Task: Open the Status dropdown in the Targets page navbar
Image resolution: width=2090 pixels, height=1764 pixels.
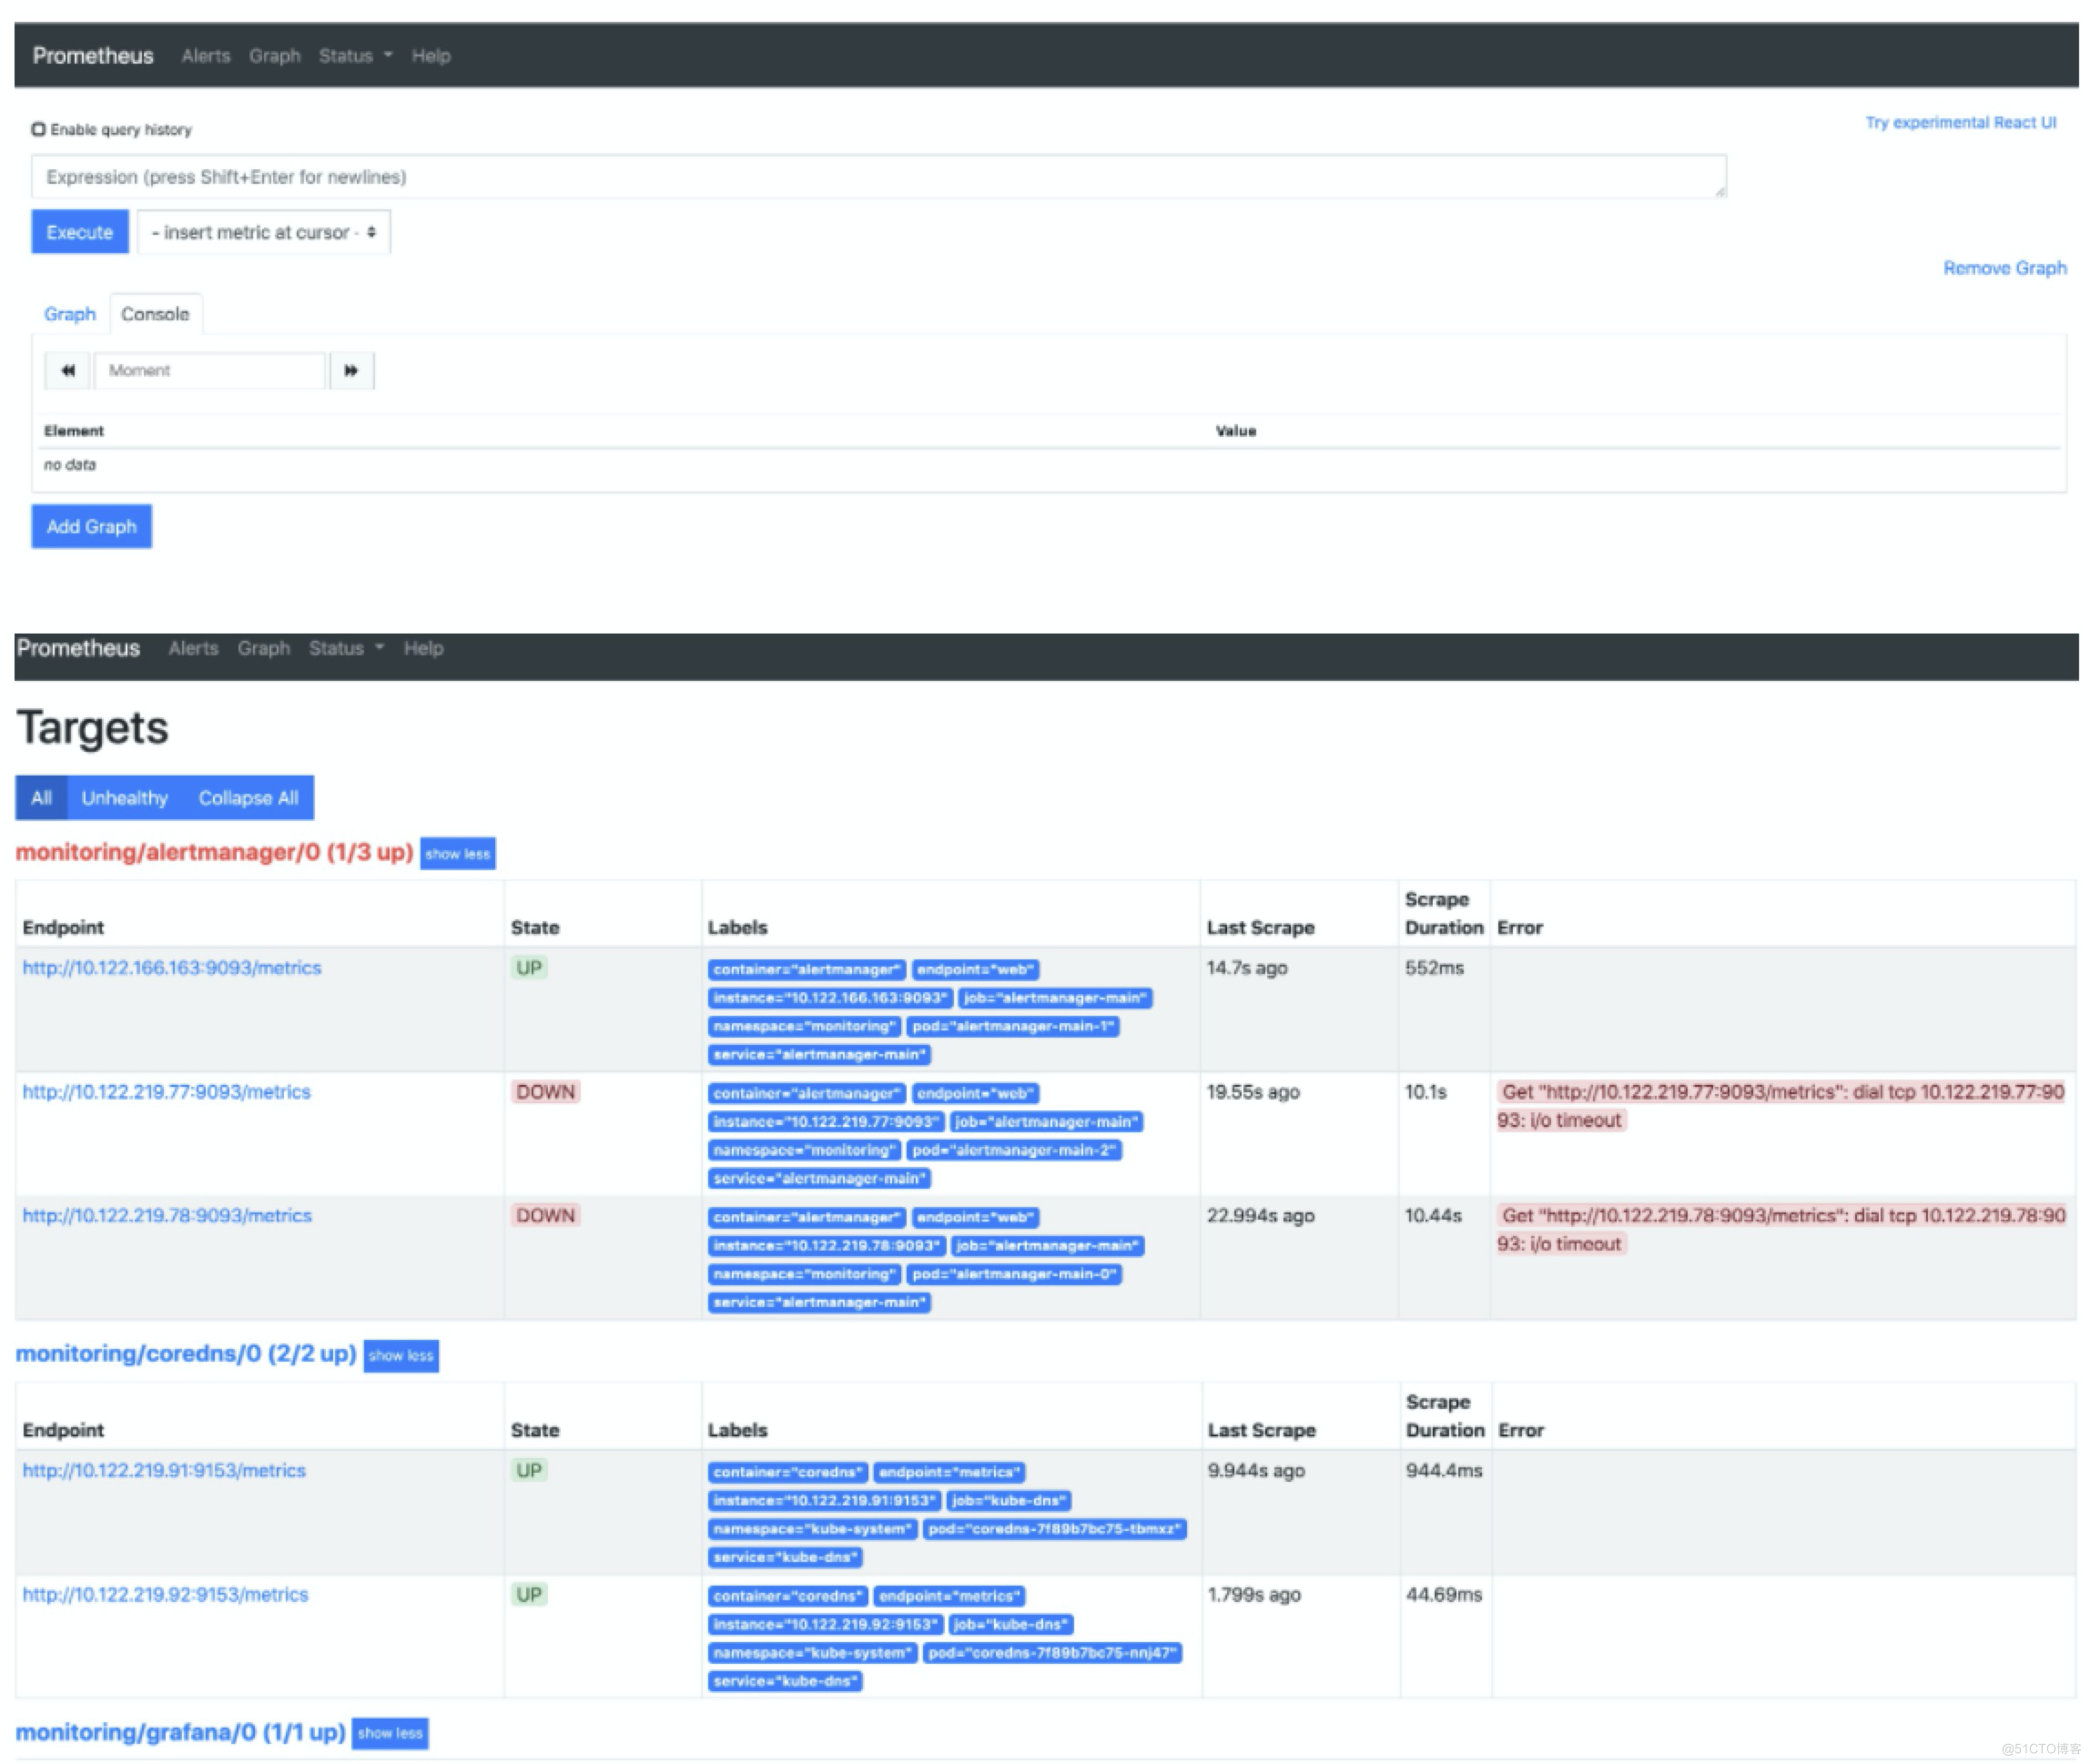Action: point(346,649)
